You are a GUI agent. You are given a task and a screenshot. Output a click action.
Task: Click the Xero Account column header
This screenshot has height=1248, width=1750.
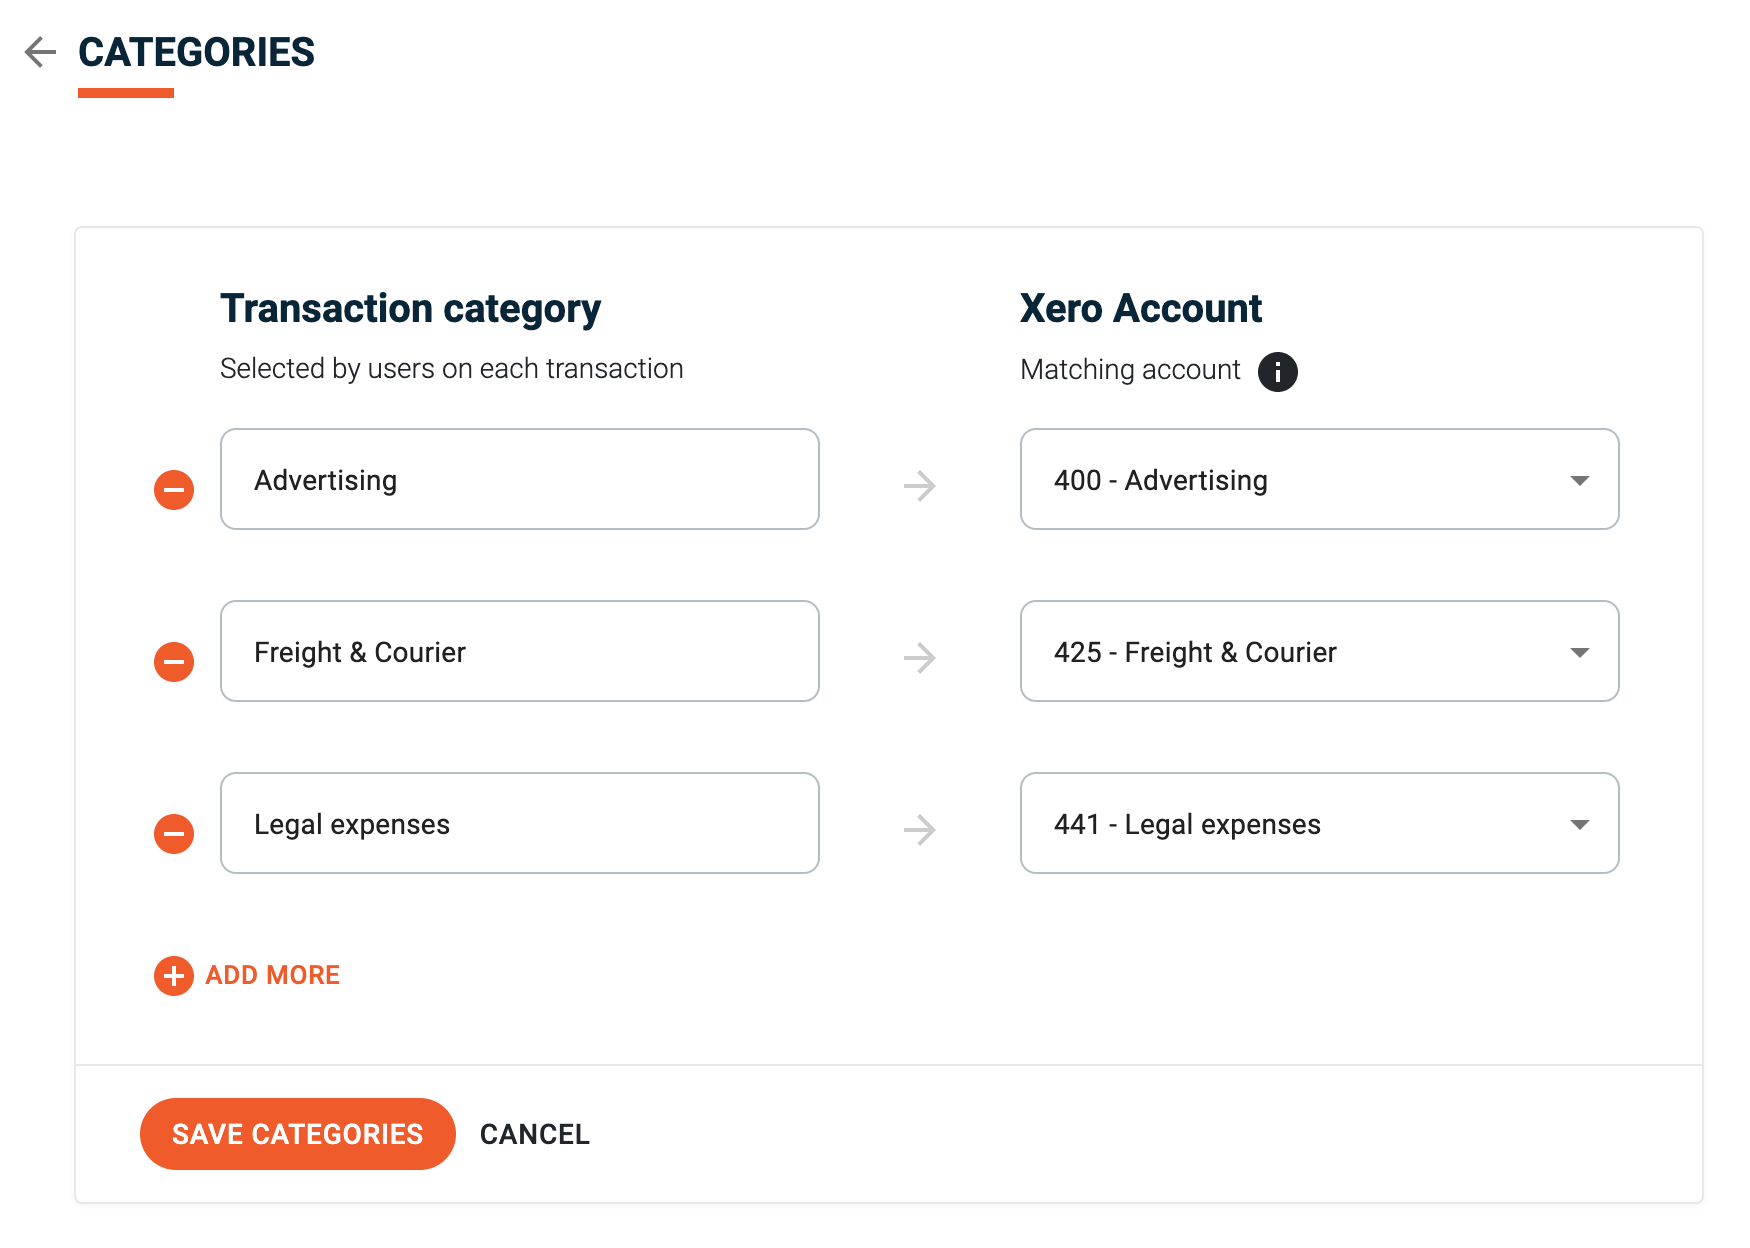tap(1140, 308)
